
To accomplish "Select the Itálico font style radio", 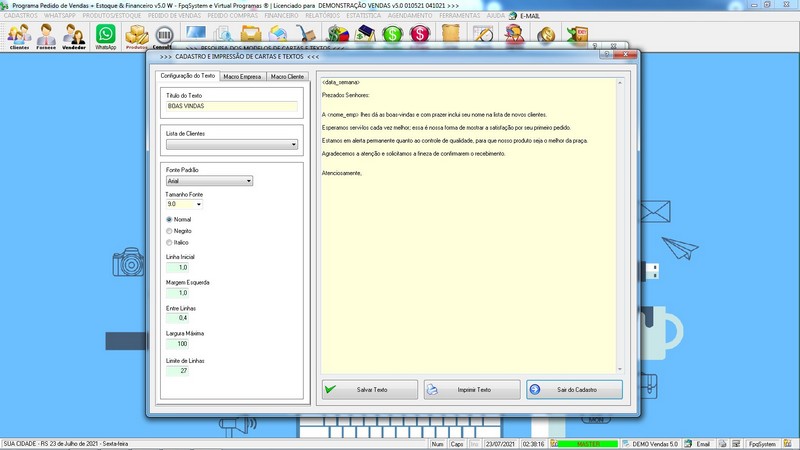I will coord(169,243).
